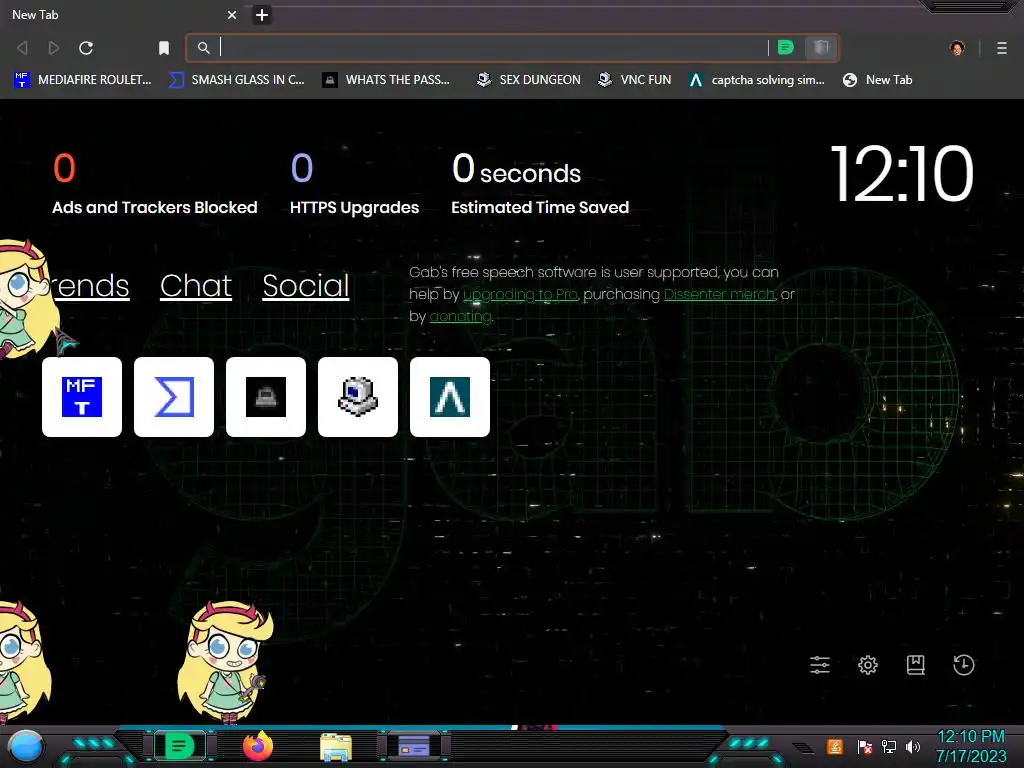The height and width of the screenshot is (768, 1024).
Task: Open the green Dissenter comments icon in the address bar
Action: pos(786,47)
